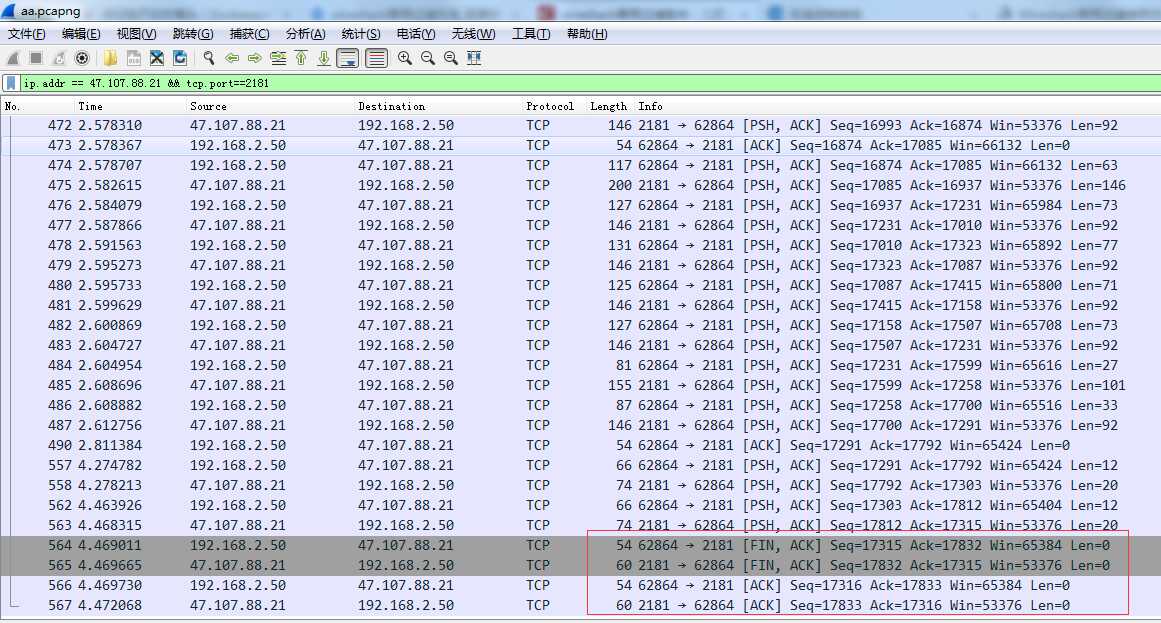Select packet 562 at time 4.463926
The height and width of the screenshot is (623, 1161).
(580, 505)
